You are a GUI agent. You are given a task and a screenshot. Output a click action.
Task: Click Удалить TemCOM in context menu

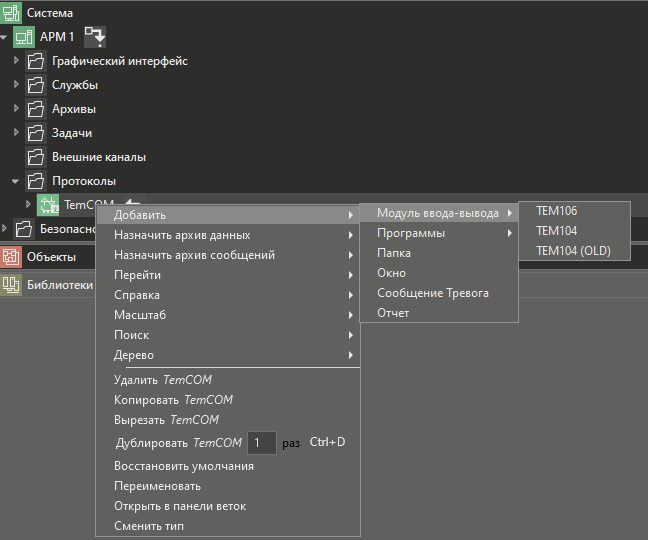[163, 380]
